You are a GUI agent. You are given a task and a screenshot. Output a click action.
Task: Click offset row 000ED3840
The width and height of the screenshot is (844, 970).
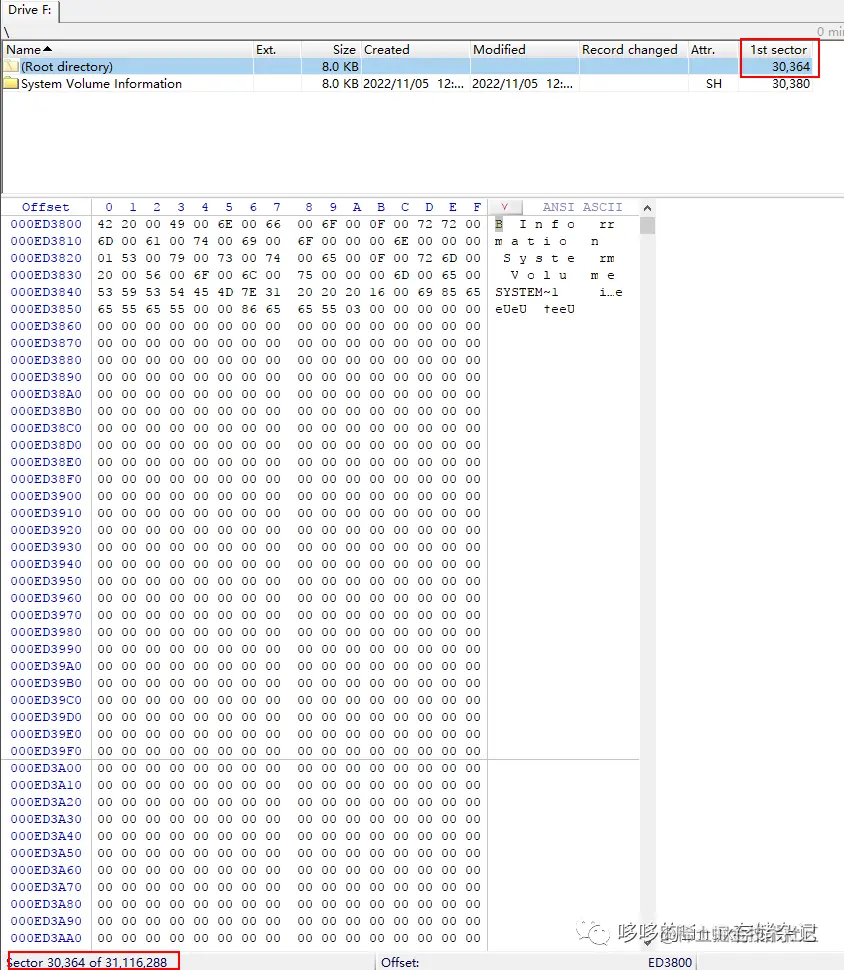pos(46,292)
